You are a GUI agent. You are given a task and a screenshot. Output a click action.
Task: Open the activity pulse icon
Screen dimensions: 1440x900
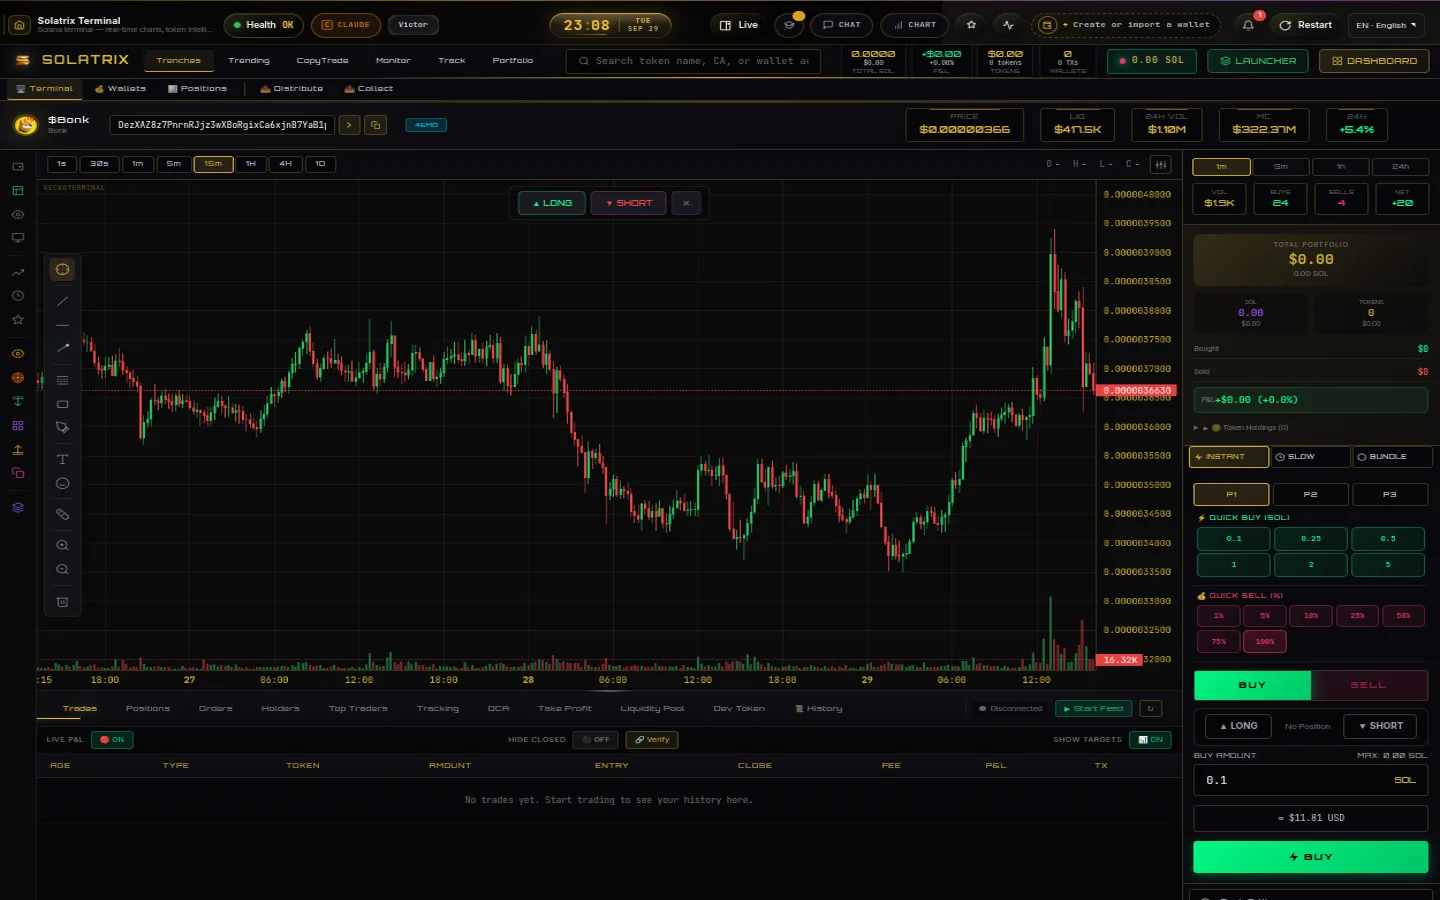coord(1008,25)
